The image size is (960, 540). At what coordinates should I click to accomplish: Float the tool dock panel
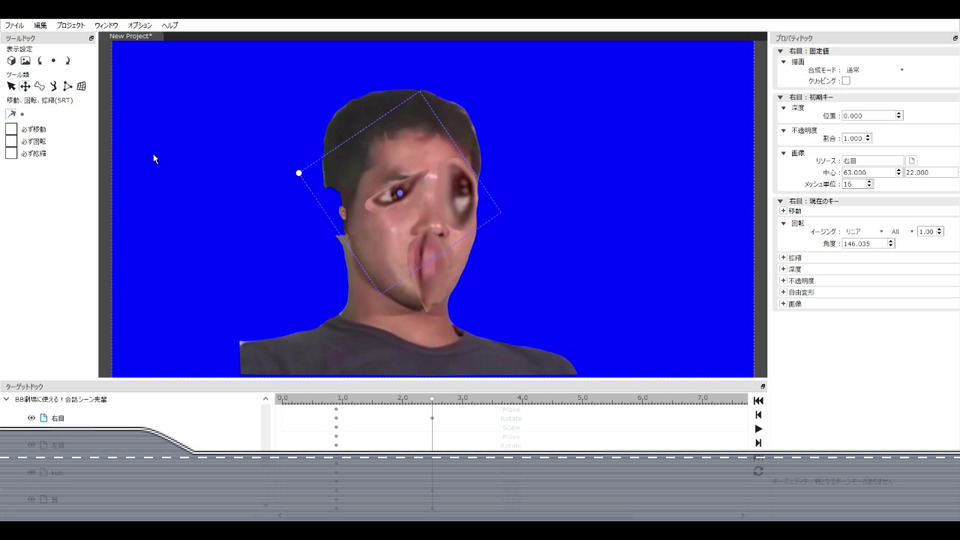click(91, 38)
